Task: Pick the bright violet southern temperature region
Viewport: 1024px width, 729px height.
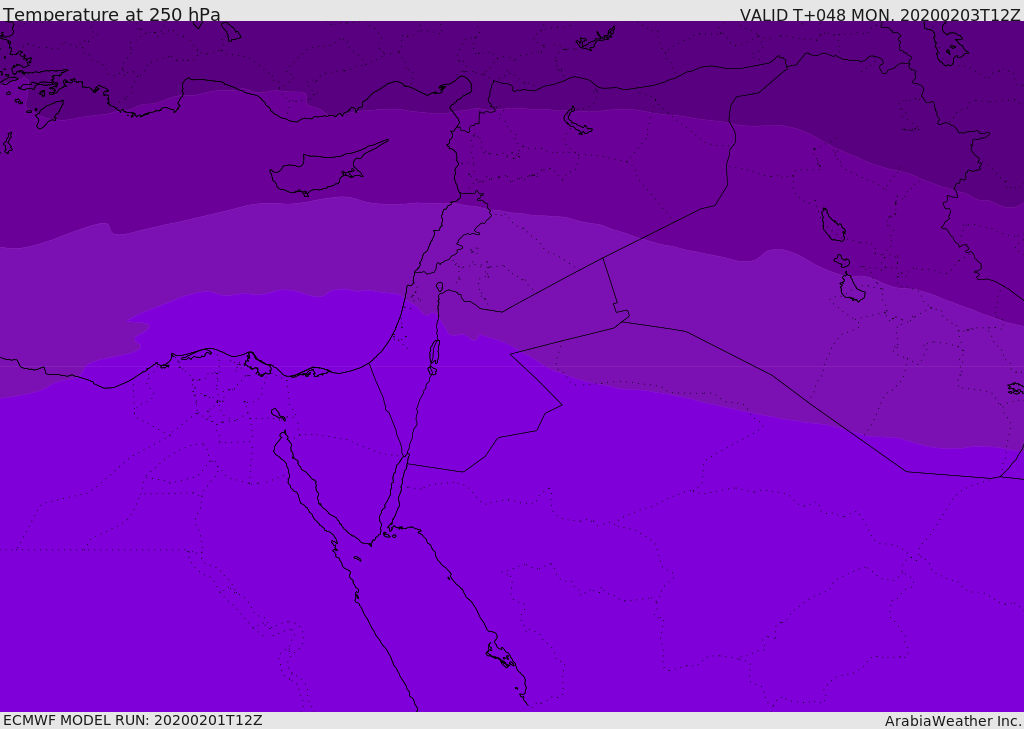Action: (x=600, y=580)
